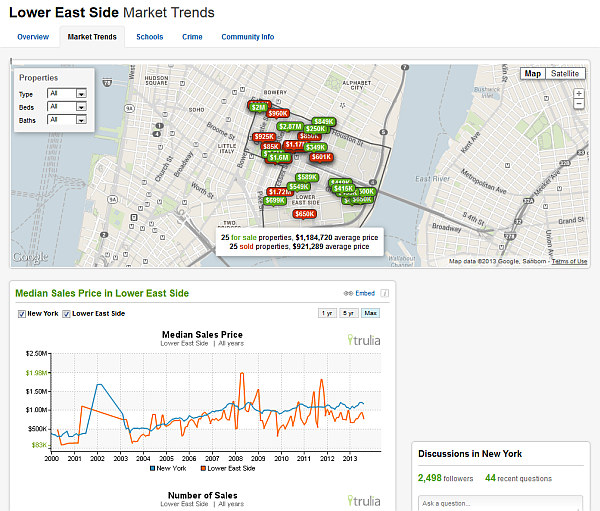
Task: Select the green $849K listing marker
Action: (324, 122)
